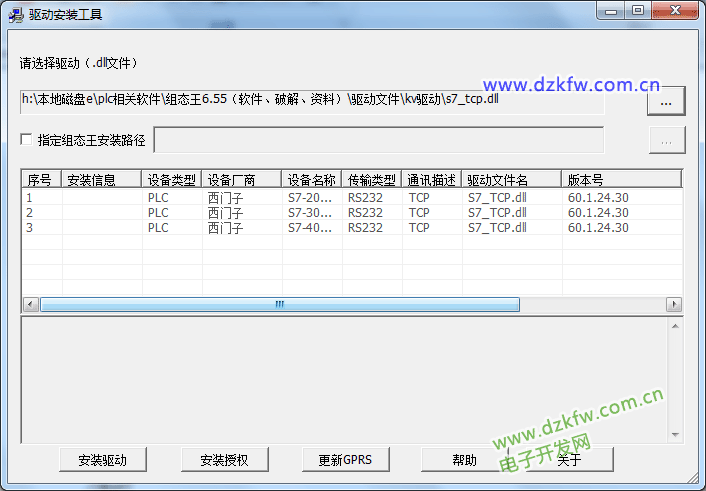The height and width of the screenshot is (491, 706).
Task: Click device name S7-40... cell
Action: [310, 227]
